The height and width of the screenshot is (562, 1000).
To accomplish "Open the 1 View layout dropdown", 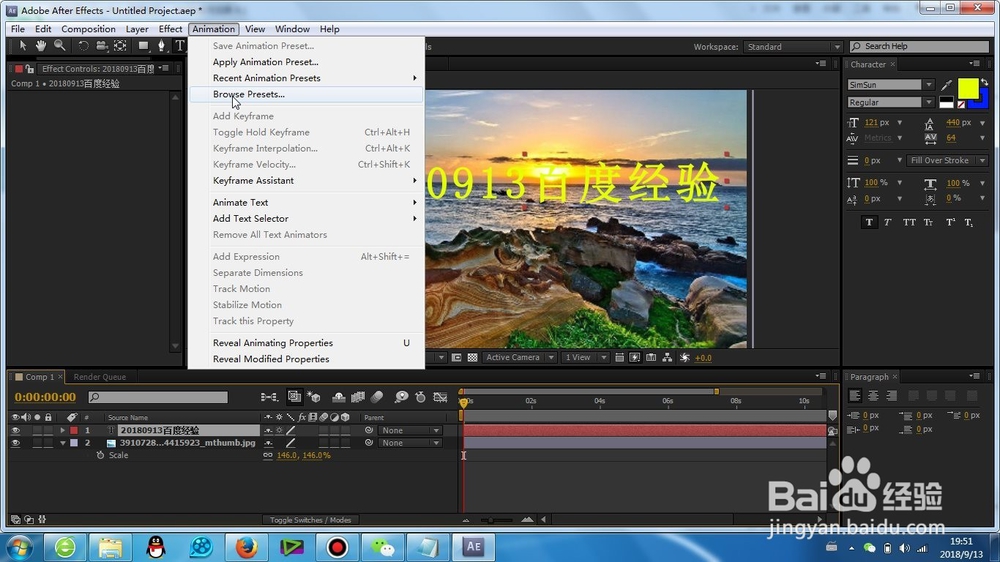I will pos(584,358).
